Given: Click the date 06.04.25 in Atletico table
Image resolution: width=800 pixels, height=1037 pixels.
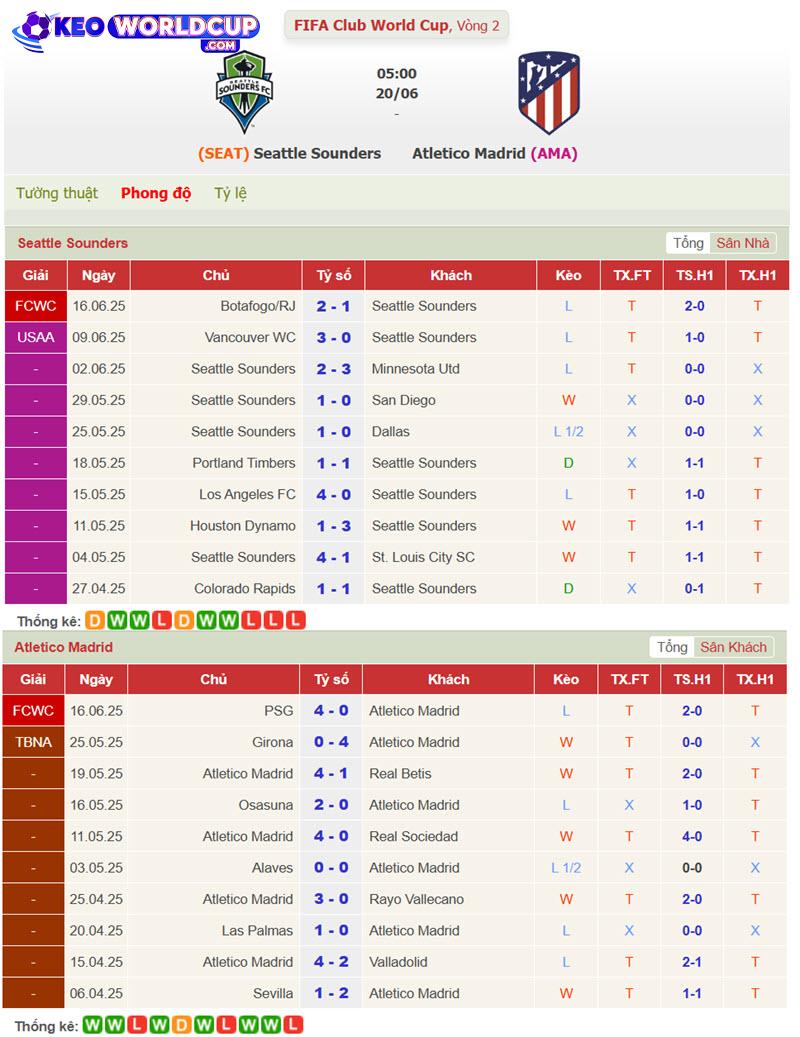Looking at the screenshot, I should 96,993.
